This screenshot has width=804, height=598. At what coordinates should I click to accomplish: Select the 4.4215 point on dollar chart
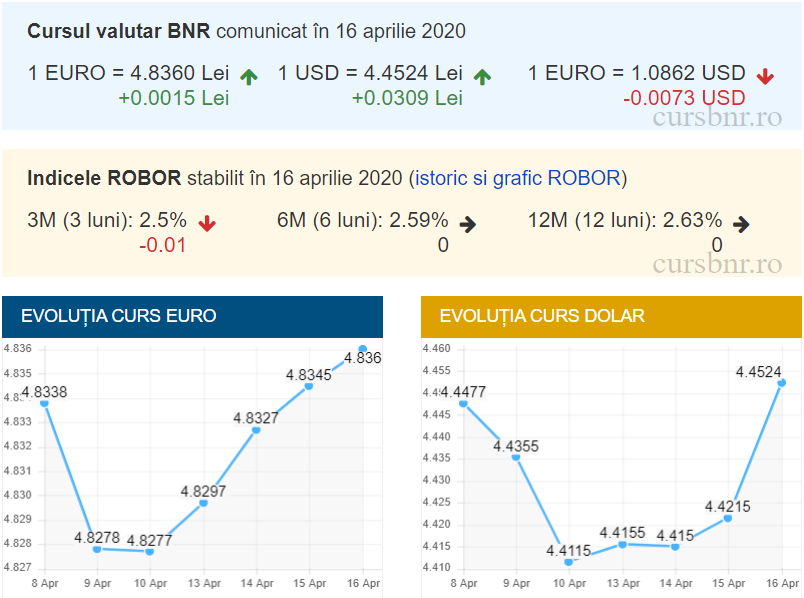728,518
